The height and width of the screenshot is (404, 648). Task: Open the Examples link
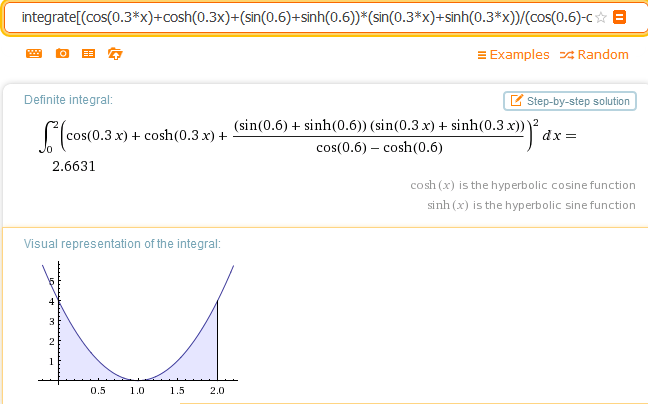pyautogui.click(x=518, y=55)
